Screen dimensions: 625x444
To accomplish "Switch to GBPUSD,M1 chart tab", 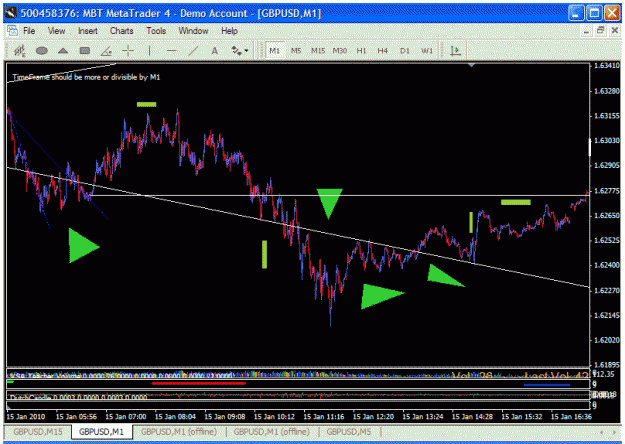I will click(101, 432).
